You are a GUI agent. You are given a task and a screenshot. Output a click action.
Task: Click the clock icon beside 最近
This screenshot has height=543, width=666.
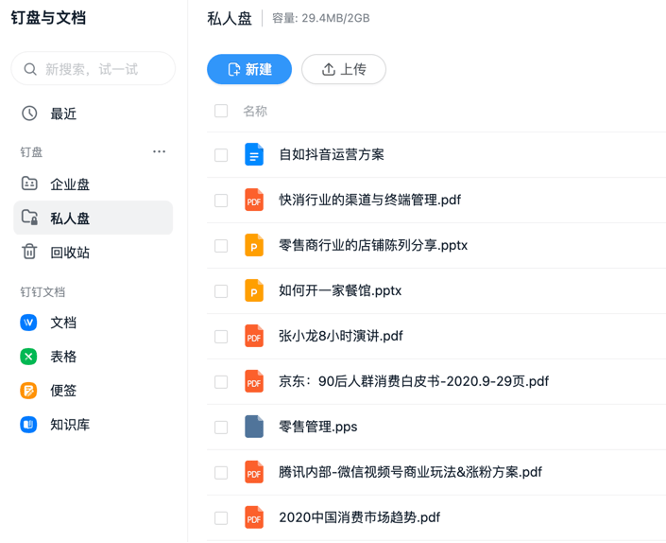point(29,113)
